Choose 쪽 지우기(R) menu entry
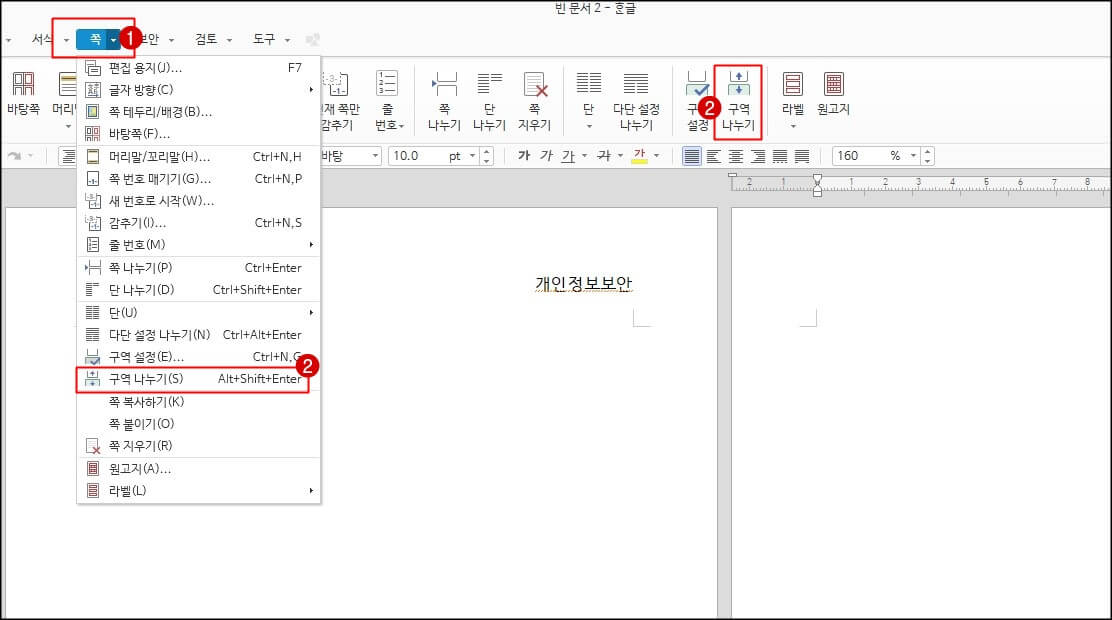Viewport: 1112px width, 620px height. pos(199,446)
